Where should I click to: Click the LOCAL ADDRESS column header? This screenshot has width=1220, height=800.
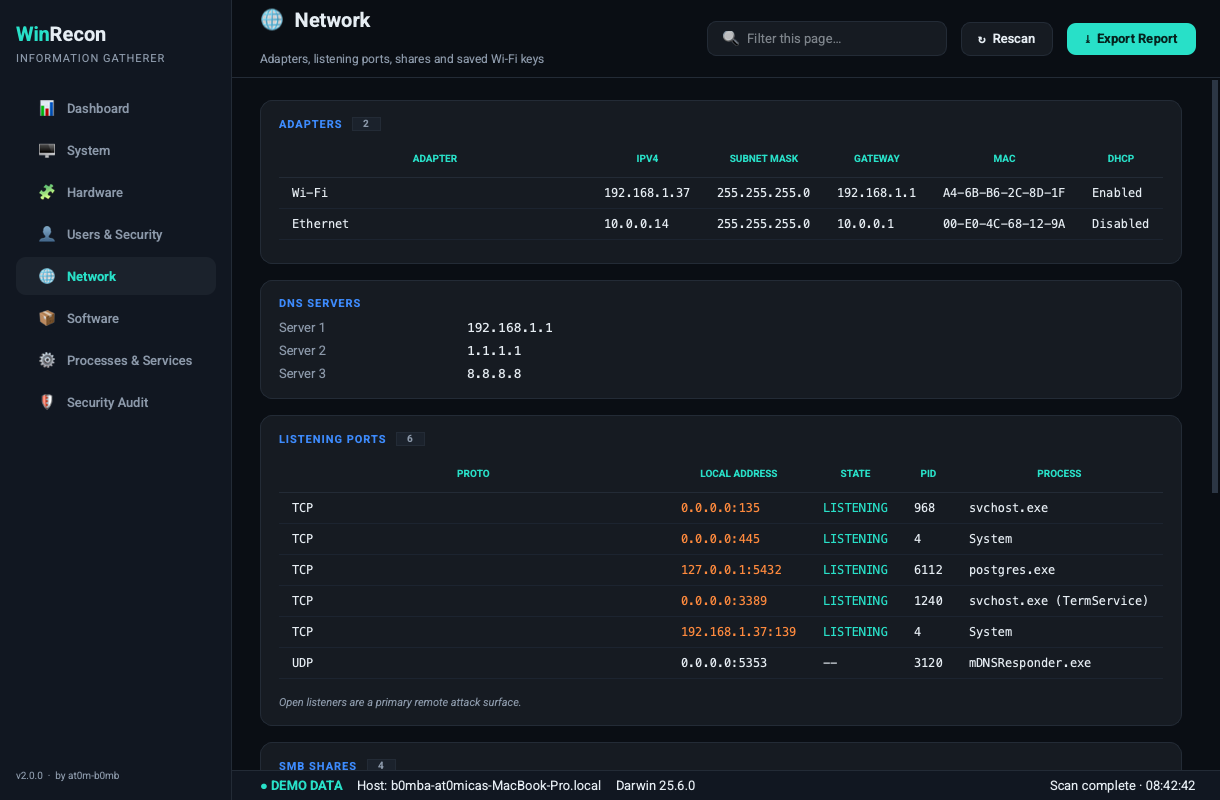click(x=739, y=474)
